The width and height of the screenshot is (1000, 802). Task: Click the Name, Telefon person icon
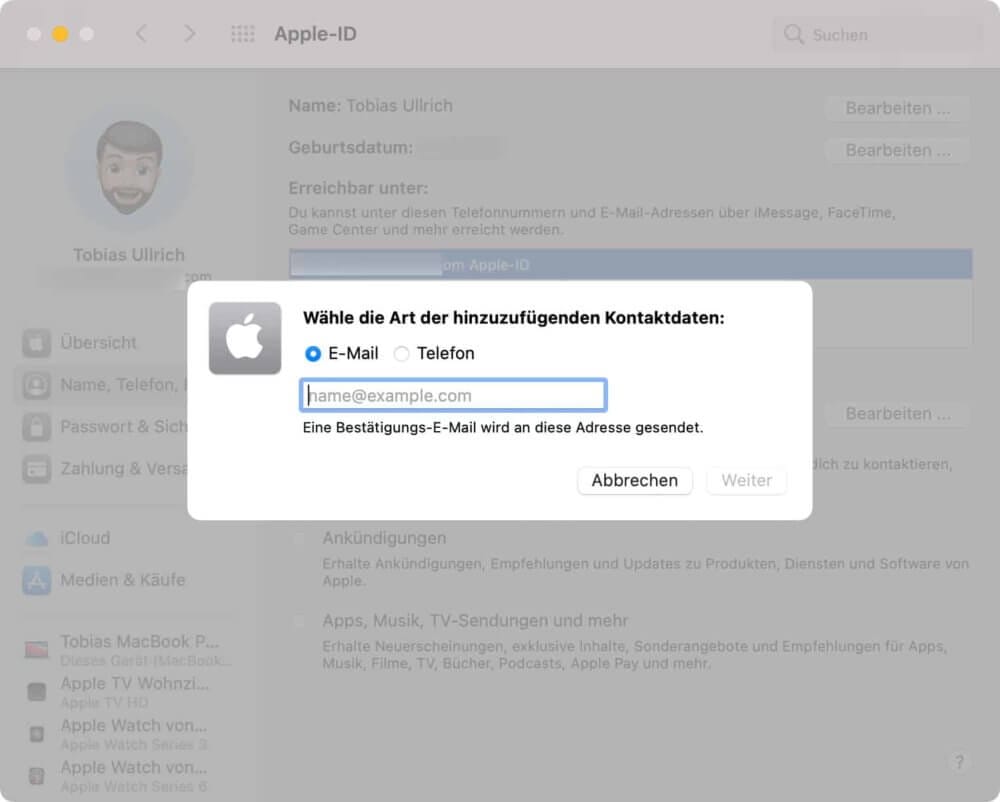tap(36, 385)
